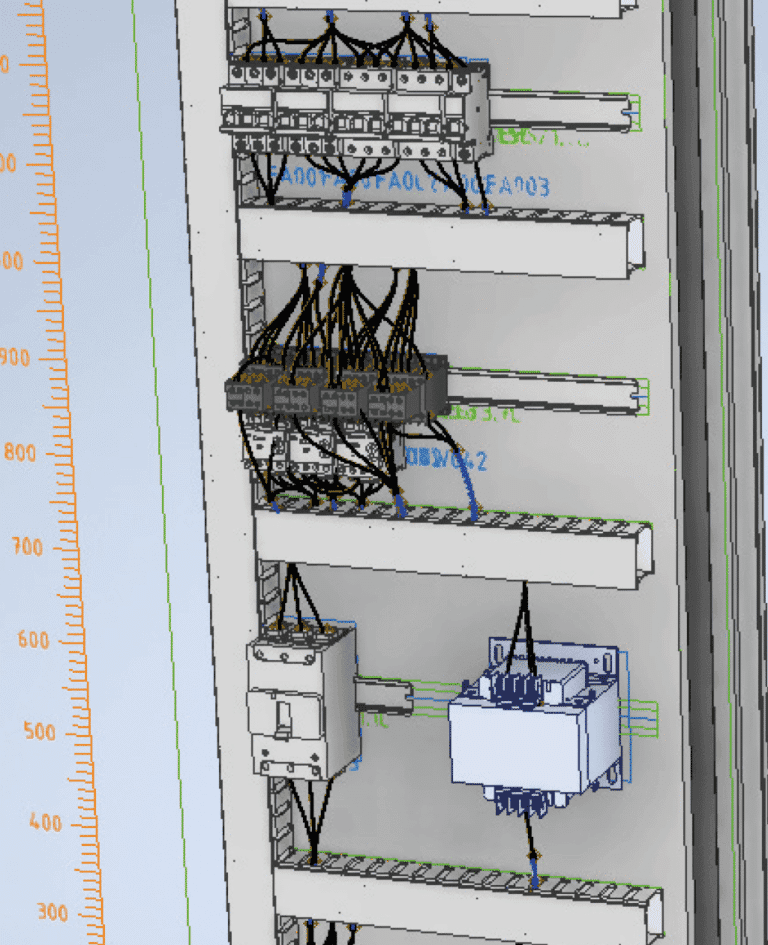Click the 500 mark on ruler
768x945 pixels.
(35, 732)
